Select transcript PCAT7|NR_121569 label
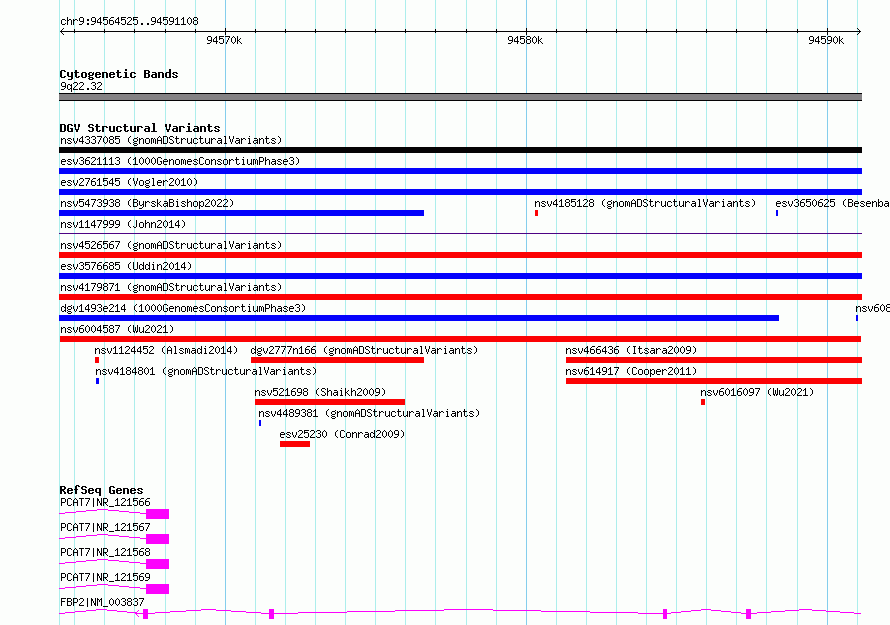The image size is (890, 625). click(105, 577)
